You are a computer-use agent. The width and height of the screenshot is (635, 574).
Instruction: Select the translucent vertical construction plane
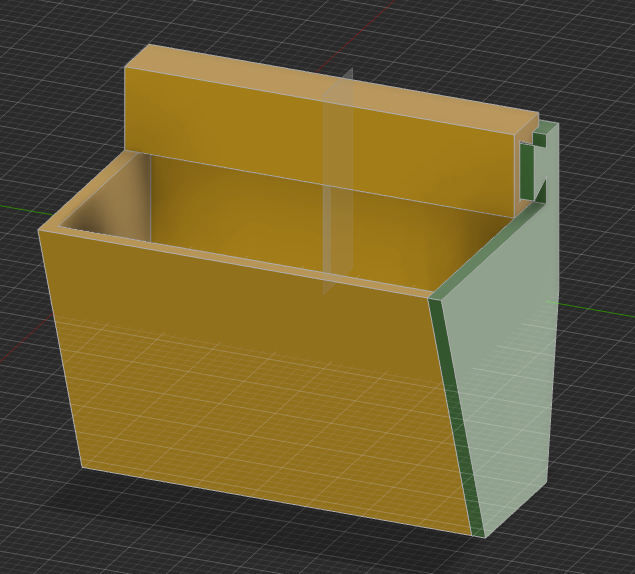coord(337,181)
